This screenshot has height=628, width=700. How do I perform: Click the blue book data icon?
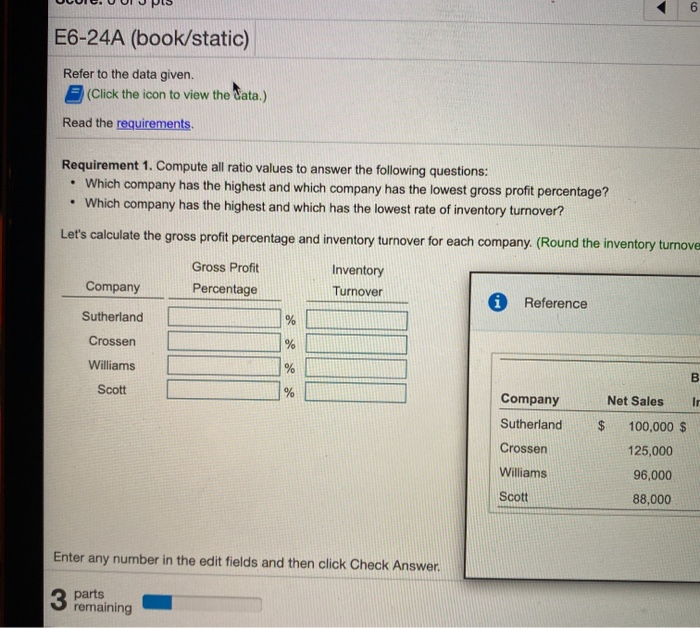coord(74,94)
